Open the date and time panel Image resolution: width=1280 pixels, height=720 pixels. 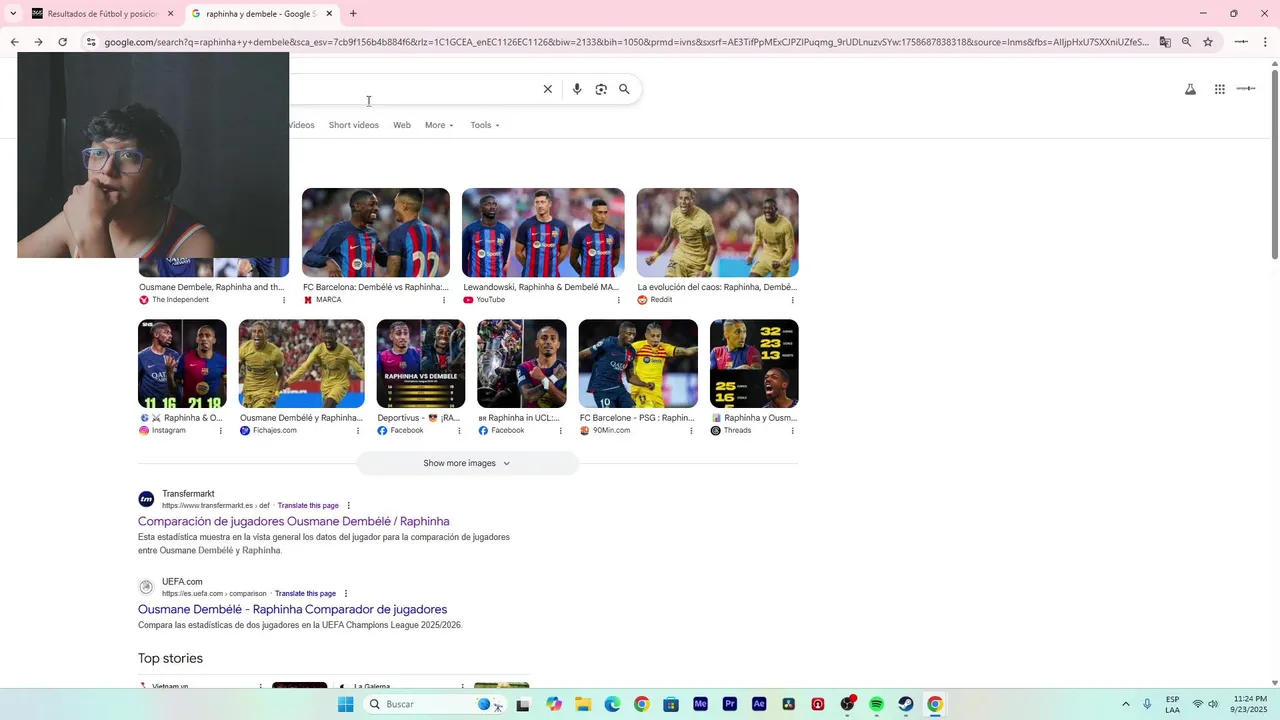pos(1249,704)
